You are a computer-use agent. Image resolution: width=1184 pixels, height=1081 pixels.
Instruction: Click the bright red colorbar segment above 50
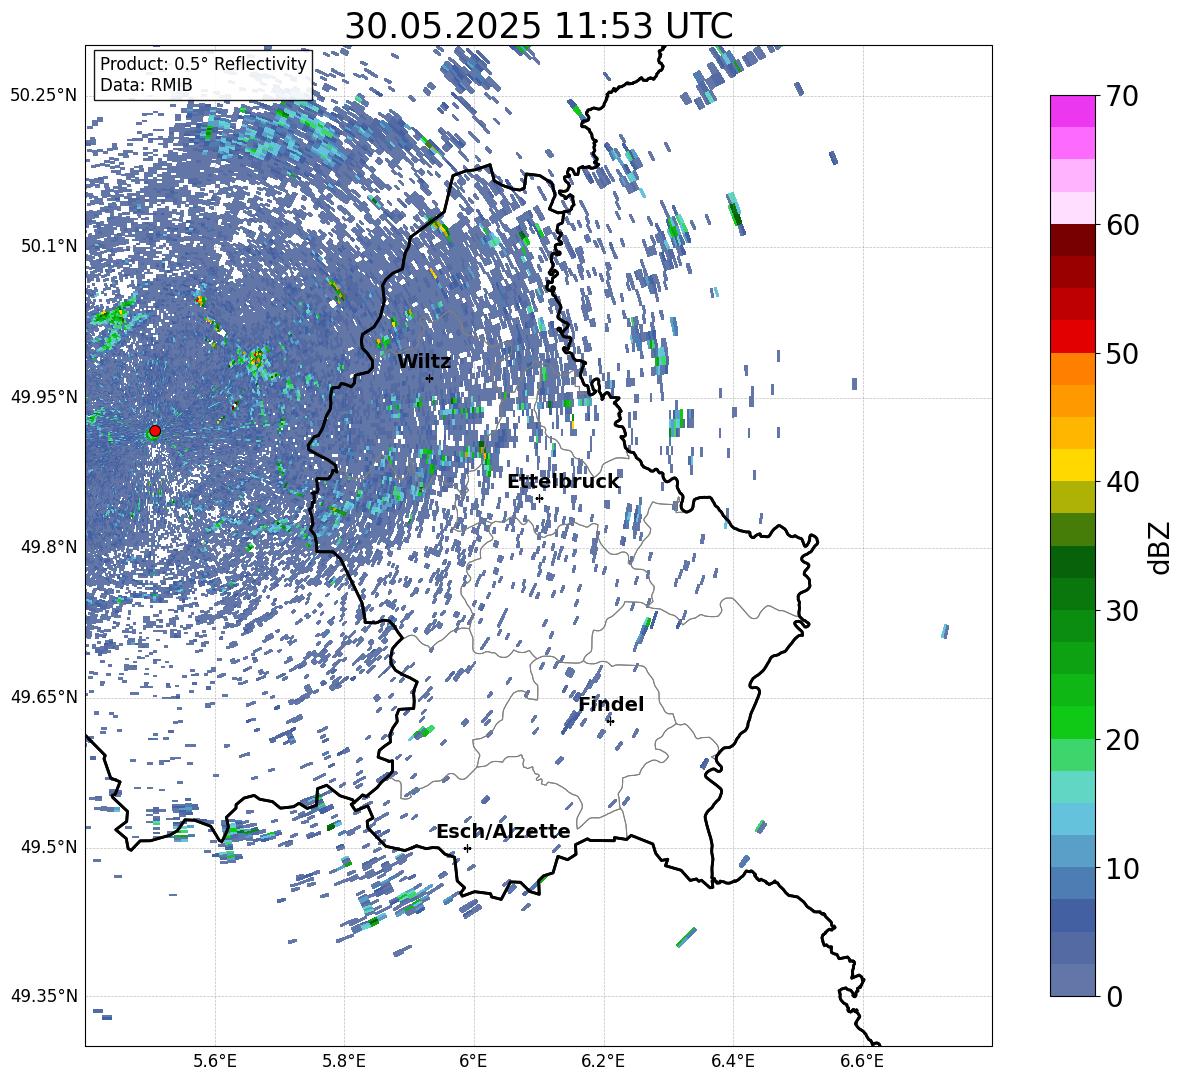click(x=1072, y=337)
